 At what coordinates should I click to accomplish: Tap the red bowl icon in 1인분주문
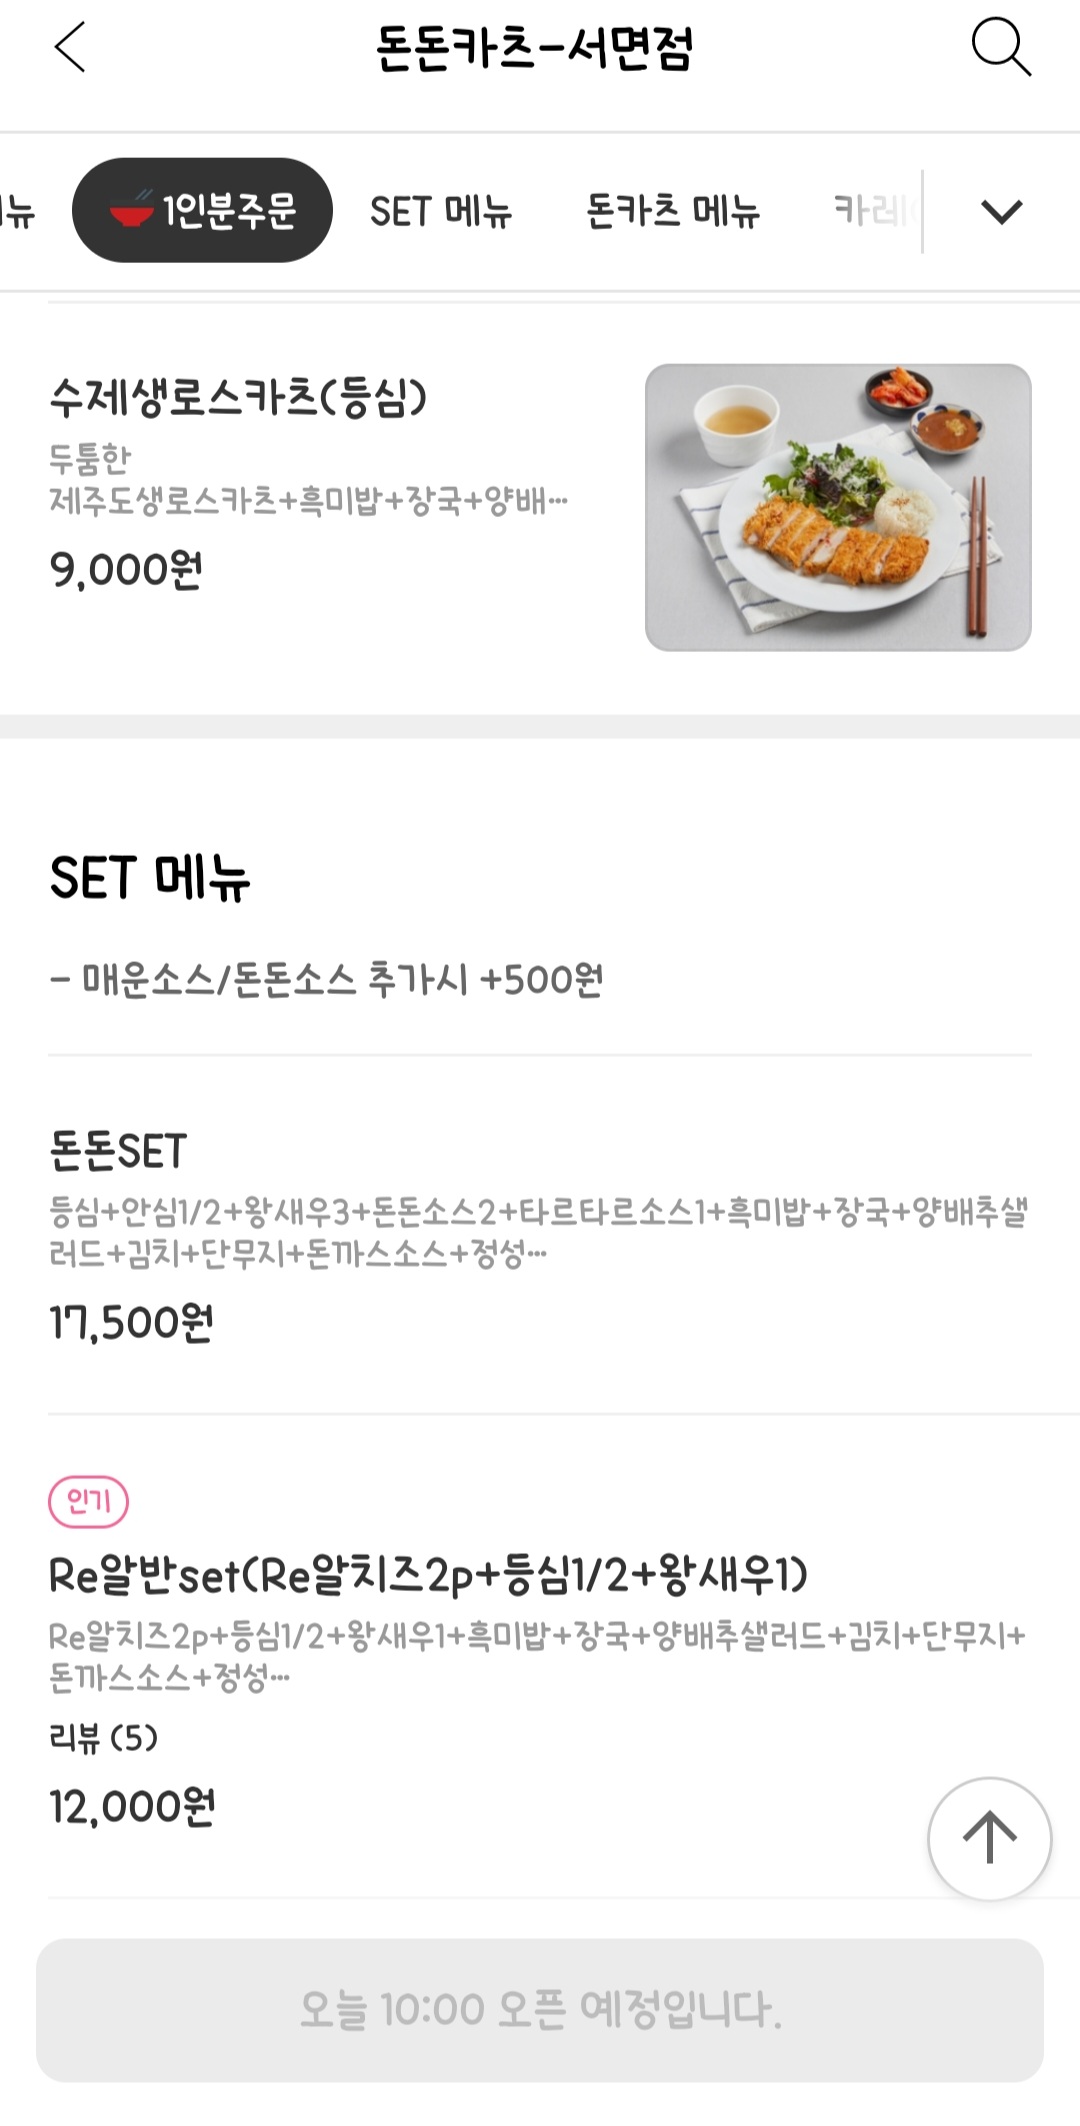point(131,209)
